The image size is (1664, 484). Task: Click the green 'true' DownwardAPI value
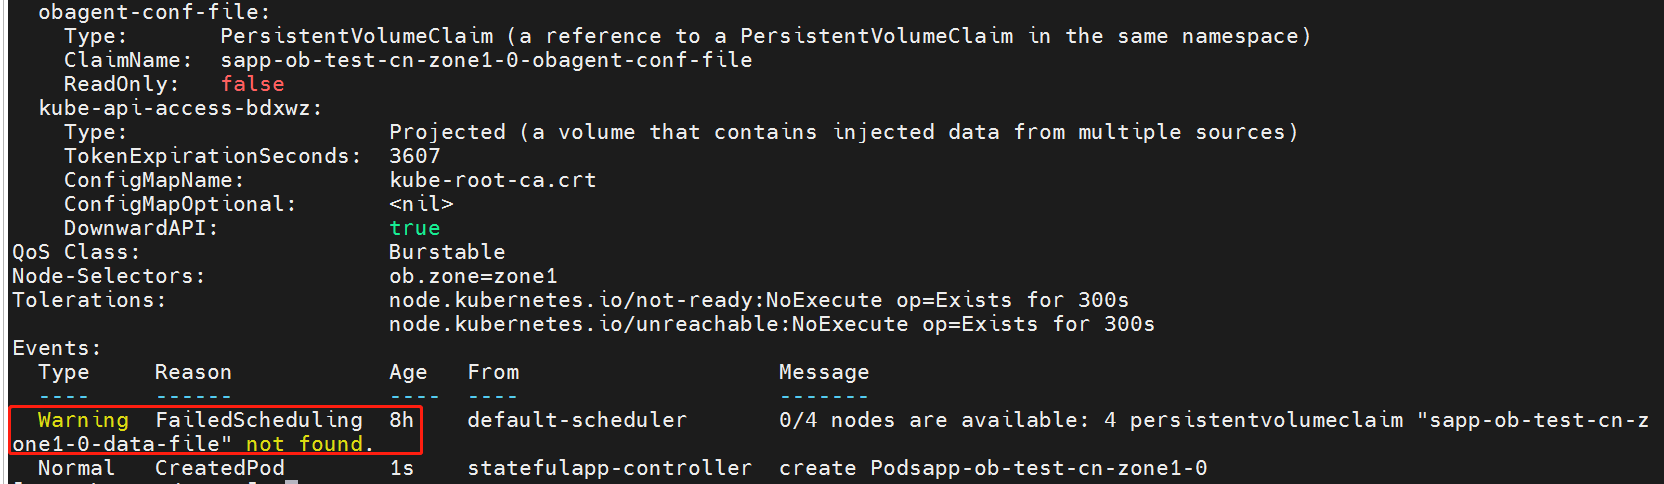tap(414, 228)
